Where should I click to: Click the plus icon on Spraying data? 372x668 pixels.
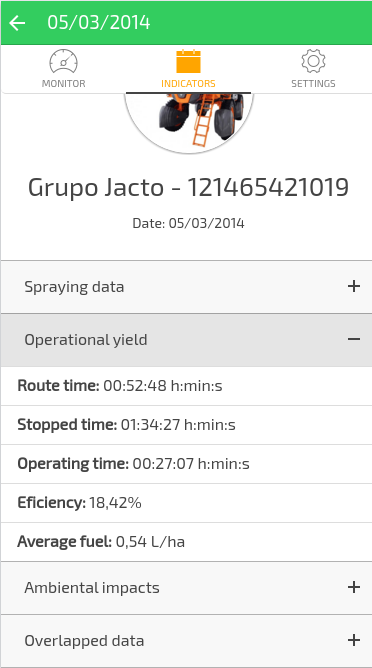coord(354,286)
